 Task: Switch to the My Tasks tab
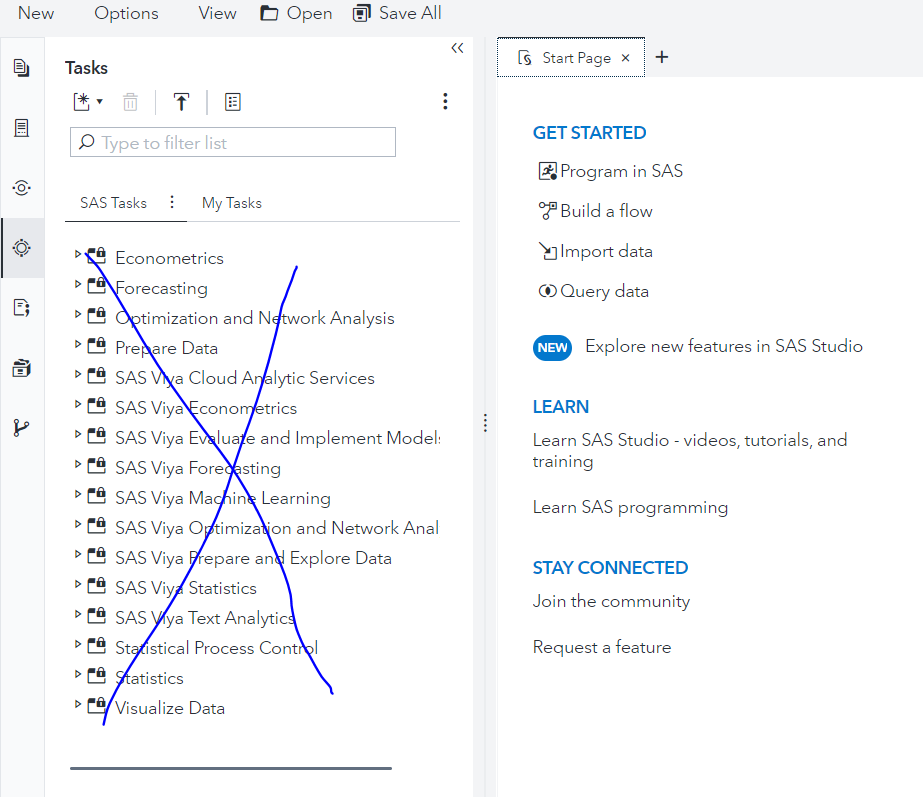[x=231, y=202]
